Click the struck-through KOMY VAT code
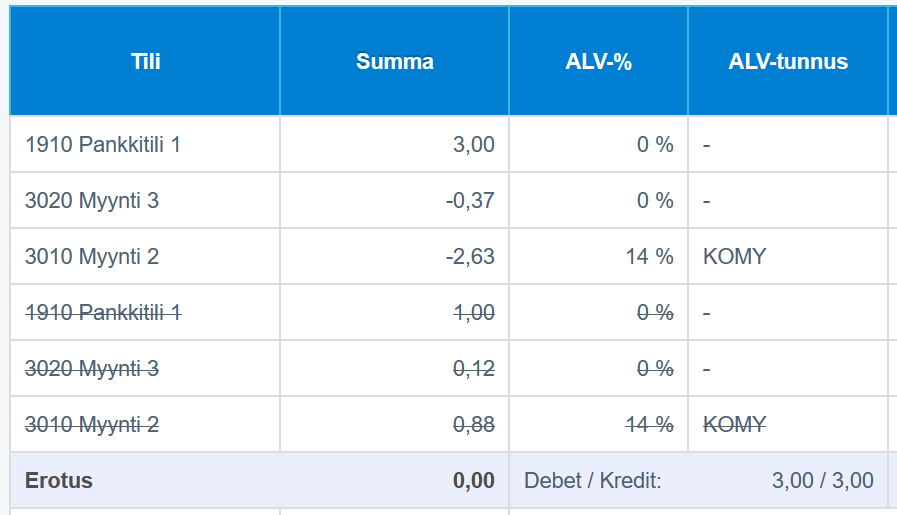This screenshot has height=515, width=897. [x=734, y=425]
